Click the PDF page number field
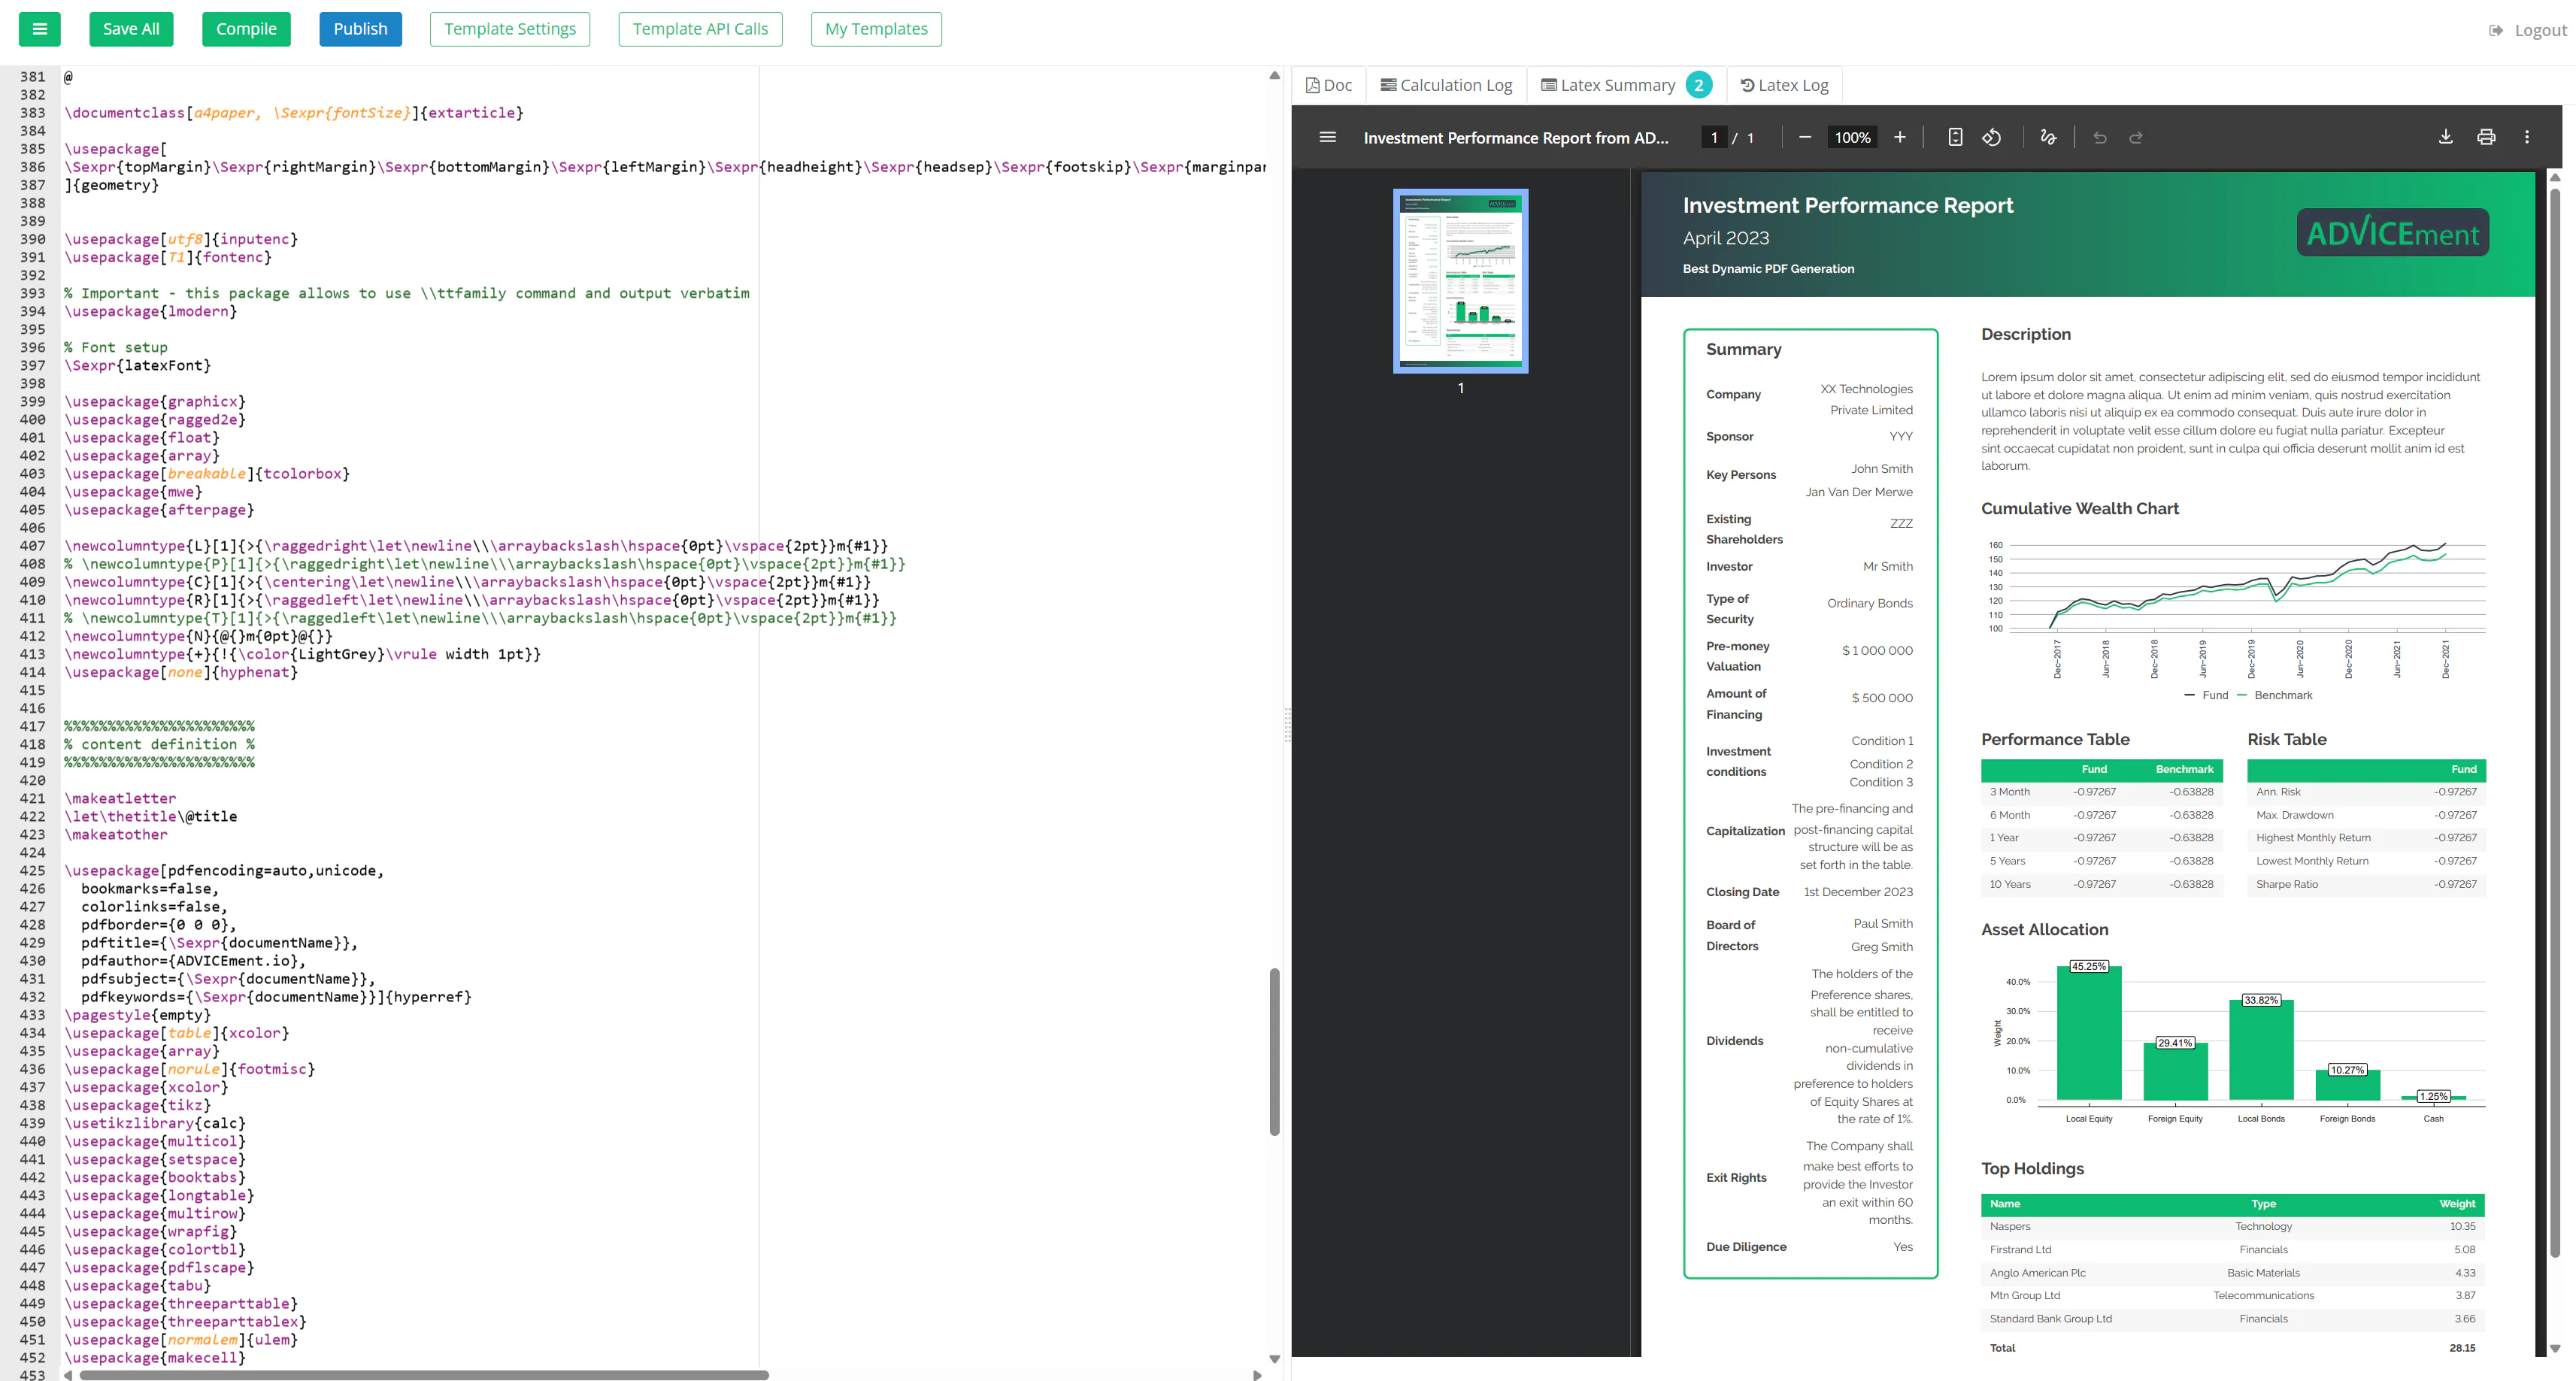The width and height of the screenshot is (2576, 1381). (1714, 137)
